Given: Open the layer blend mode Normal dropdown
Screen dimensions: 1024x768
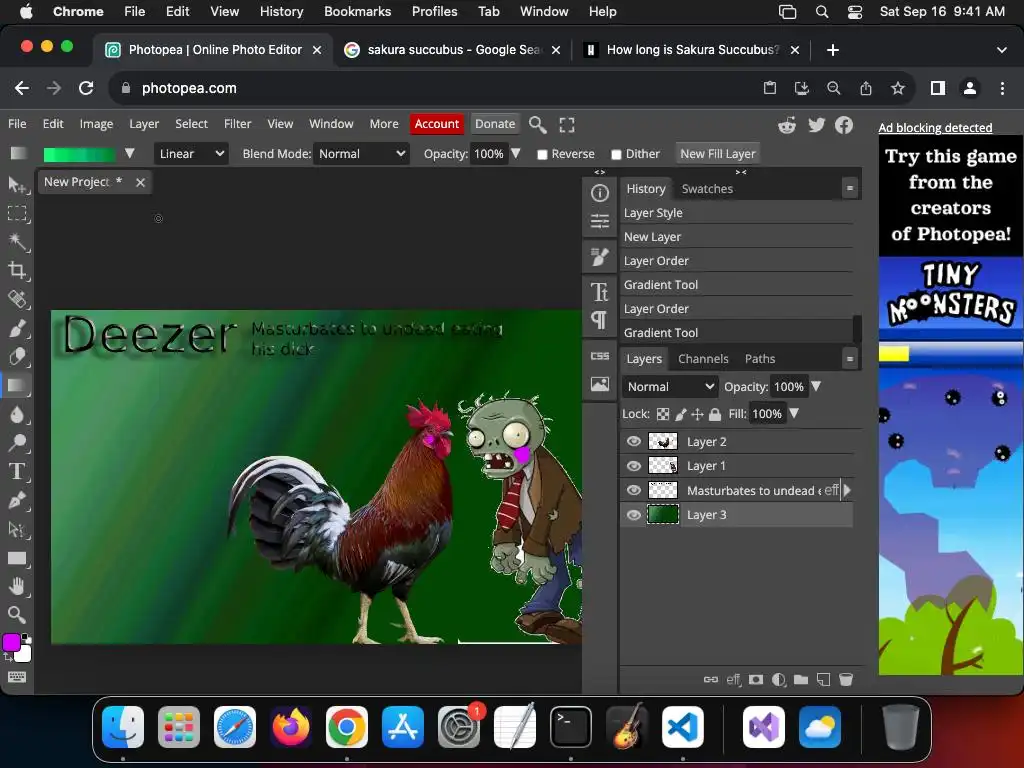Looking at the screenshot, I should pos(670,387).
